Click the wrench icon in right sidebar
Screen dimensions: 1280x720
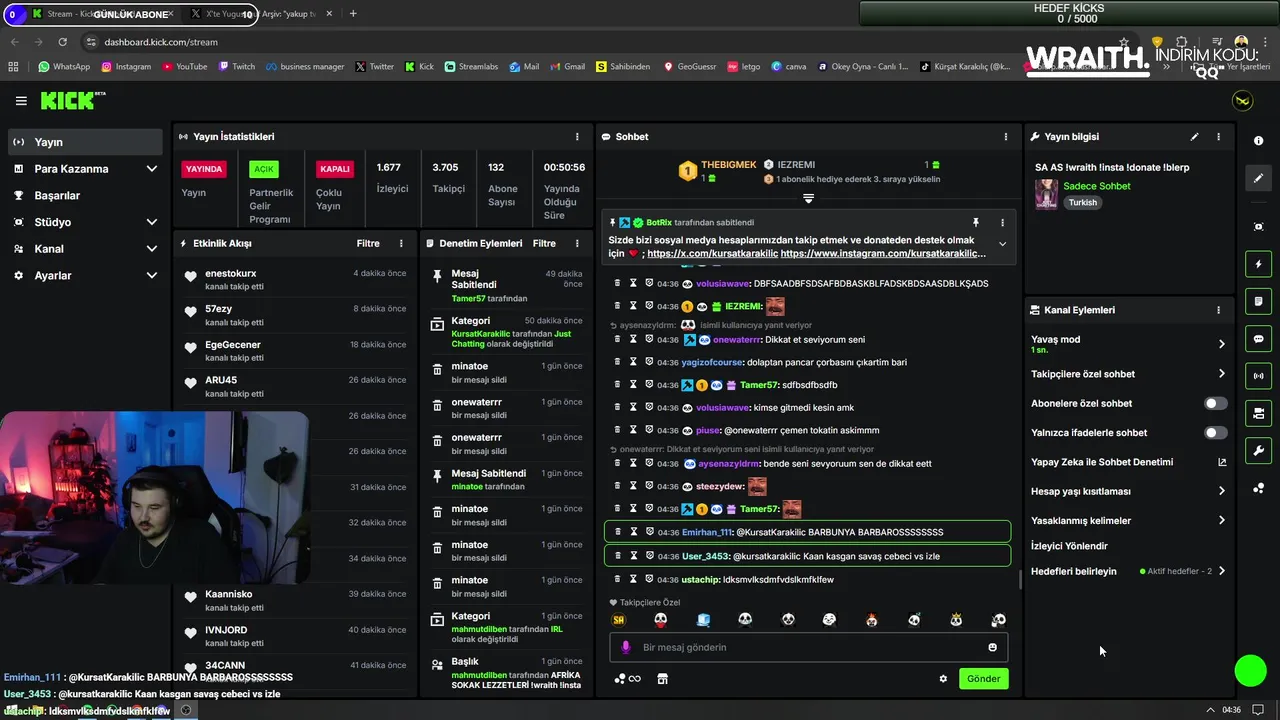pos(1259,451)
